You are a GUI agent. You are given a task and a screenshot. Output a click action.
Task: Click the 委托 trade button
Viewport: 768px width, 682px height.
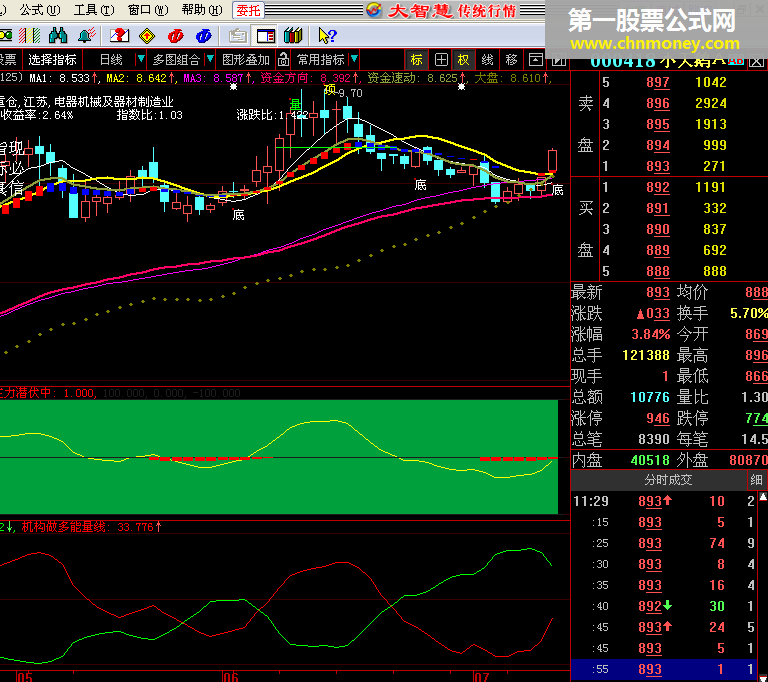pyautogui.click(x=248, y=10)
